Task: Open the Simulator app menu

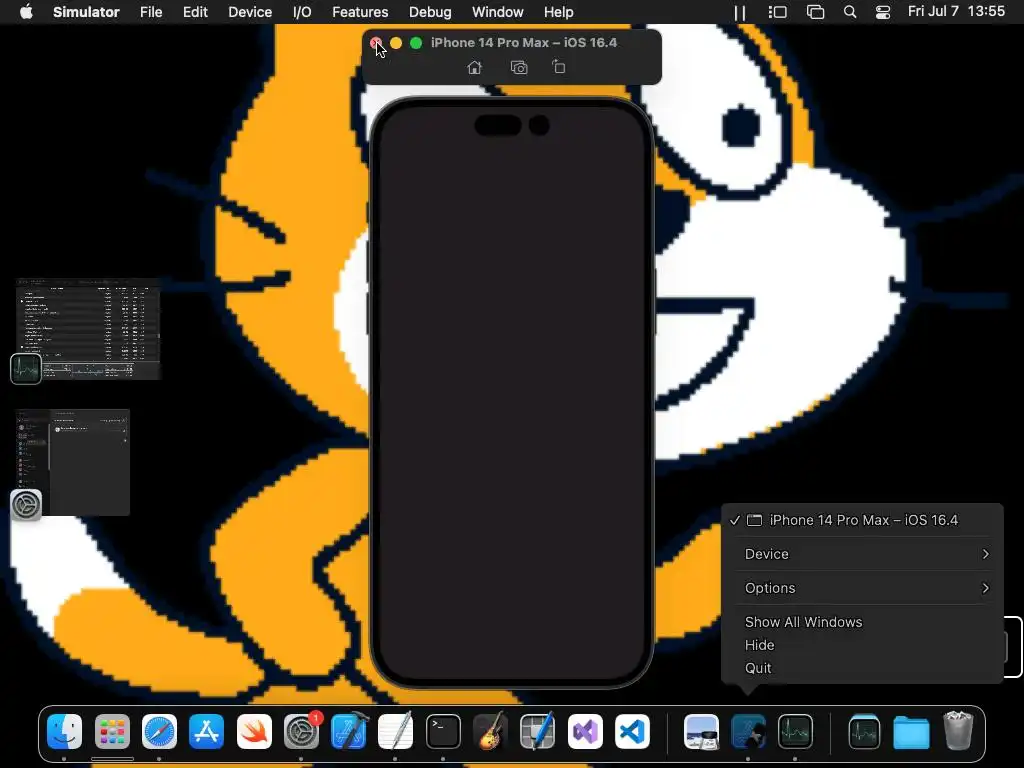Action: point(86,12)
